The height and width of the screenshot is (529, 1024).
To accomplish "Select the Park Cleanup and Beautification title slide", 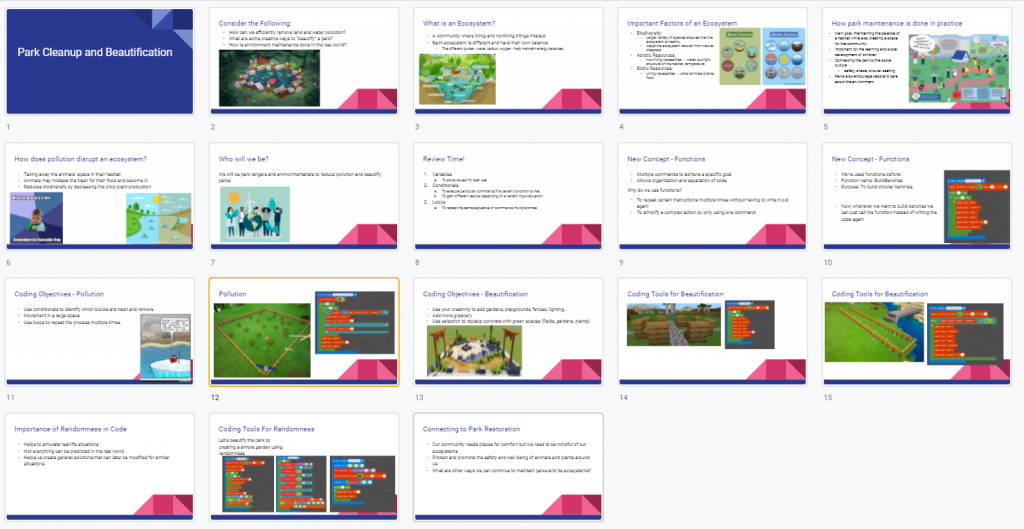I will click(100, 61).
